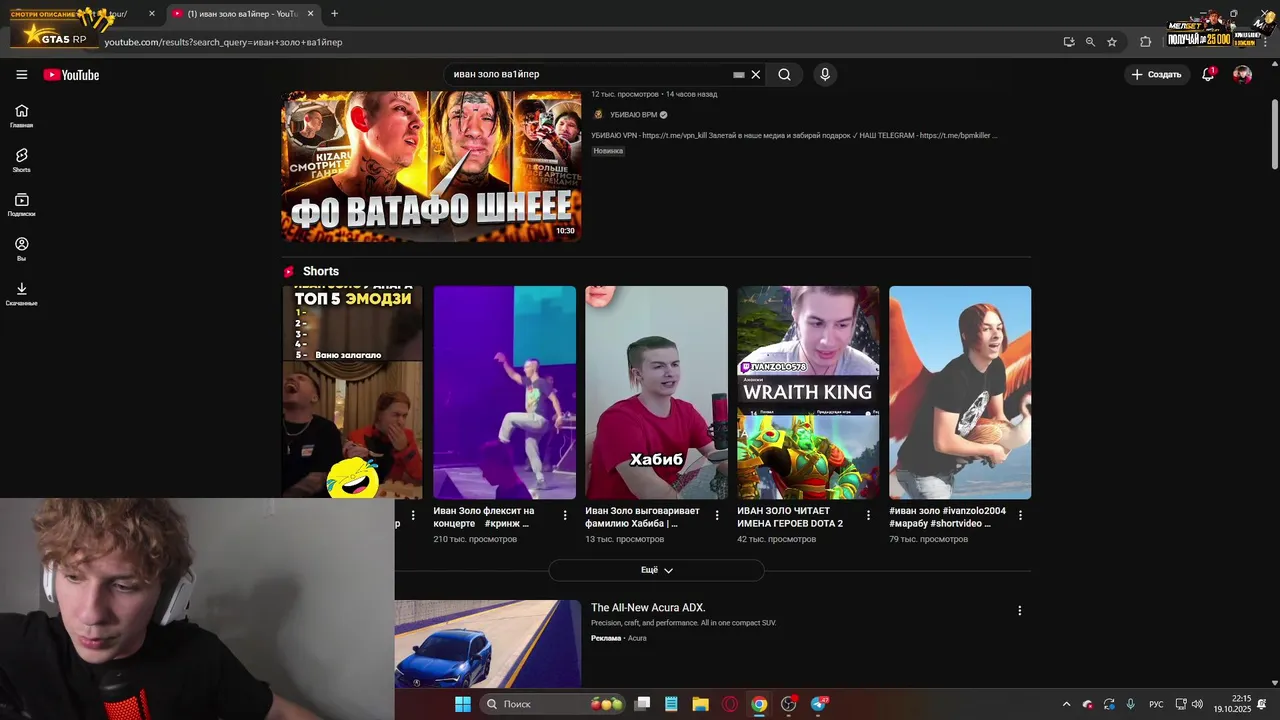Image resolution: width=1280 pixels, height=720 pixels.
Task: Open File Explorer from the taskbar
Action: tap(700, 704)
